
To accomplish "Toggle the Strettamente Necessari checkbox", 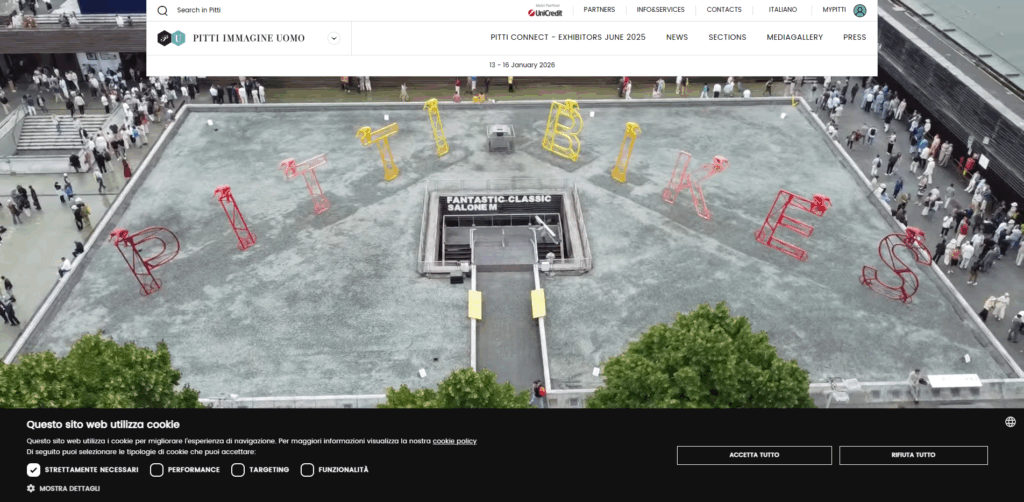I will [x=34, y=470].
